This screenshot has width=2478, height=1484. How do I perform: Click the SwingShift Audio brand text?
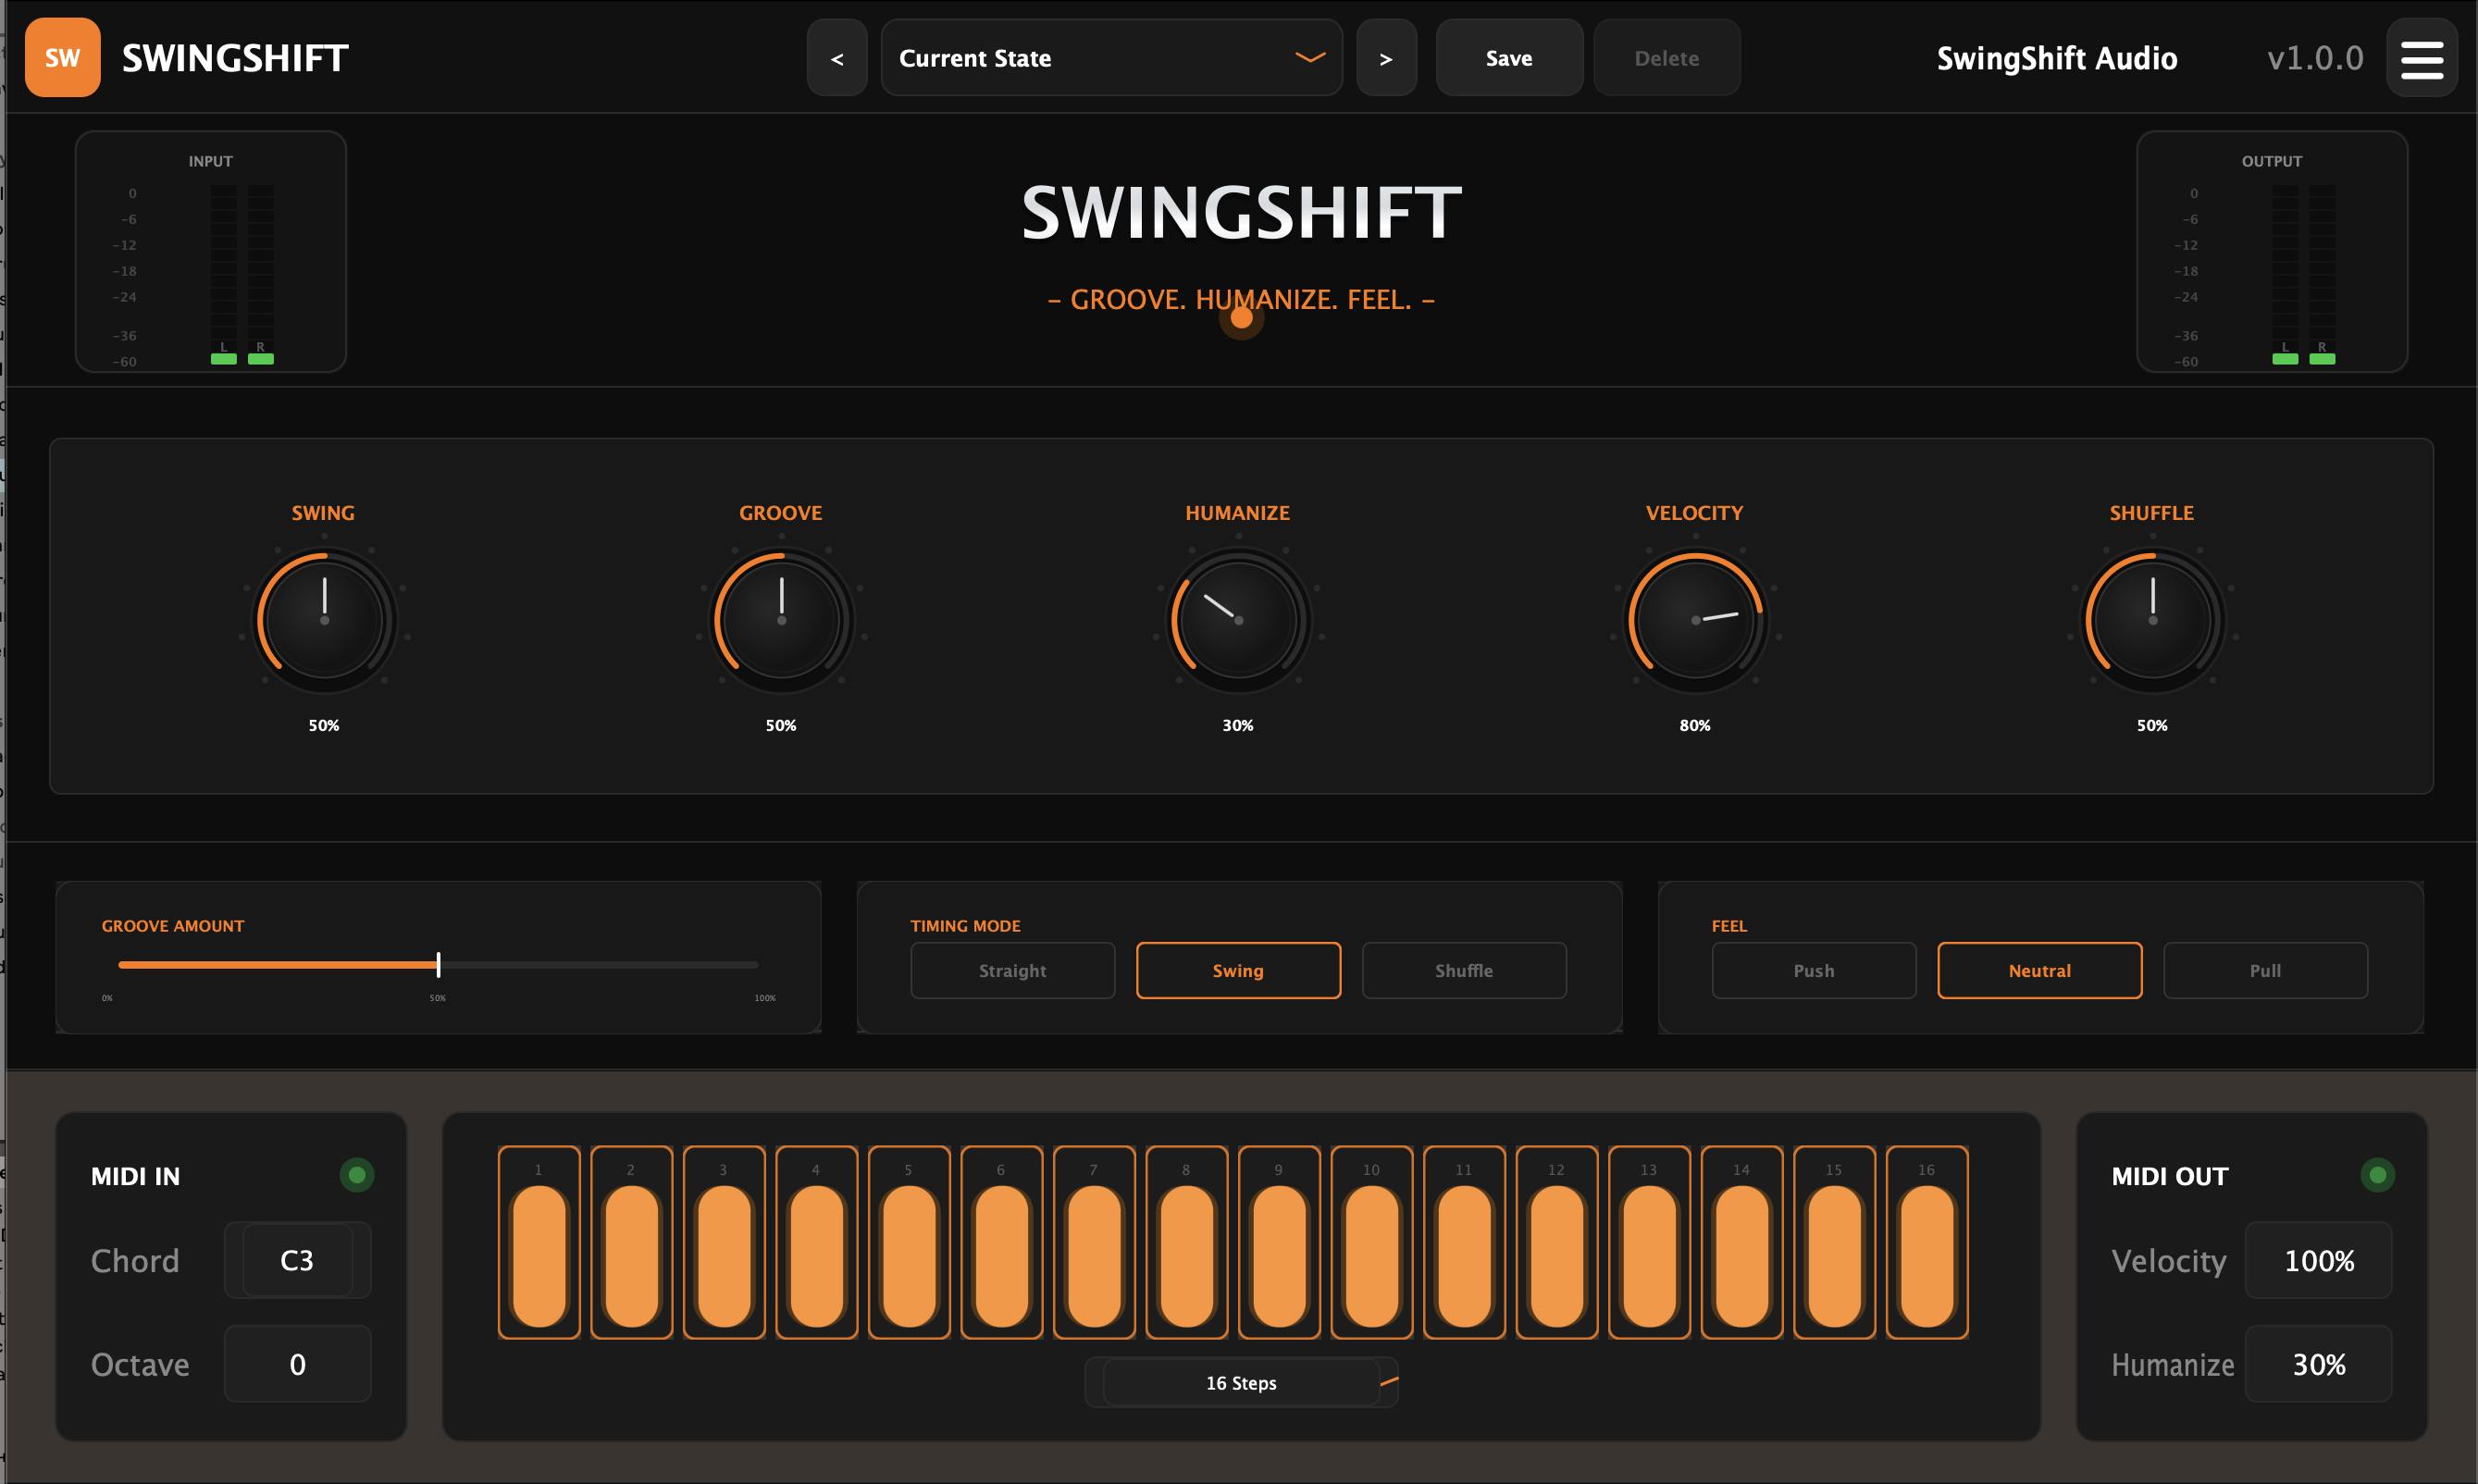[2057, 58]
